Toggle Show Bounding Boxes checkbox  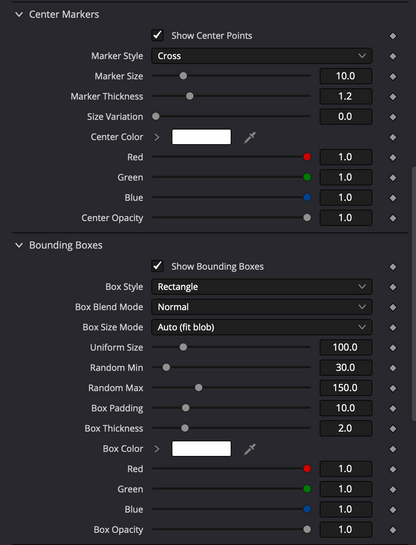[x=157, y=266]
